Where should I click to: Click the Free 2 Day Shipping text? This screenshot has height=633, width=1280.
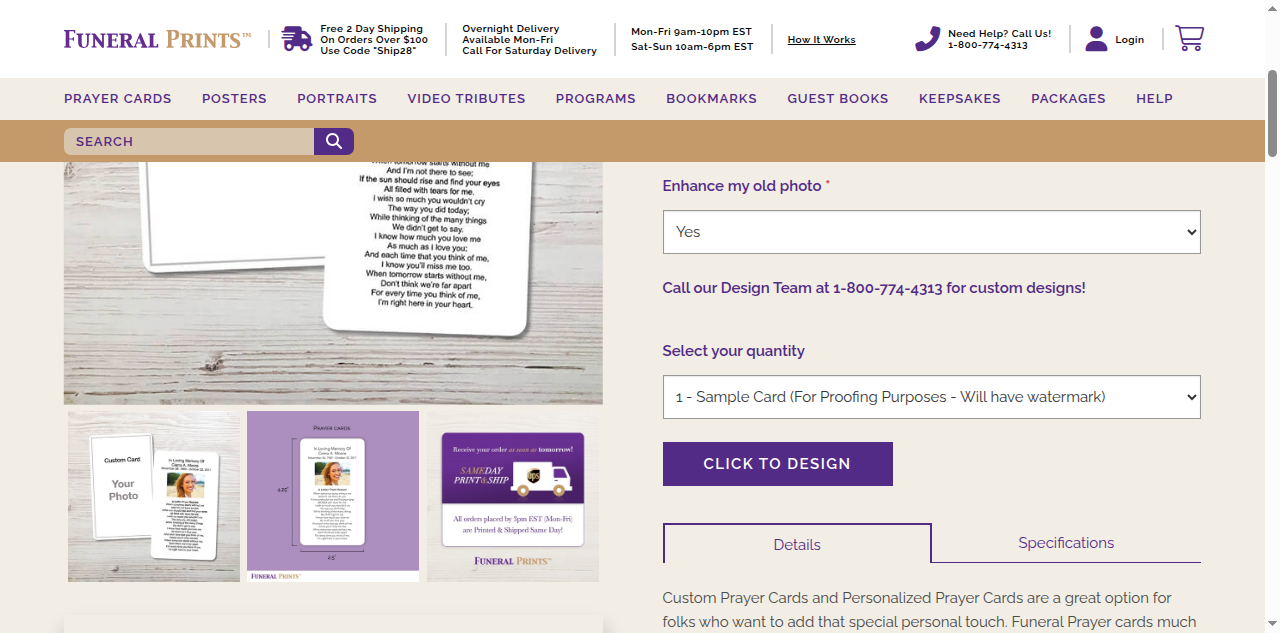click(374, 40)
